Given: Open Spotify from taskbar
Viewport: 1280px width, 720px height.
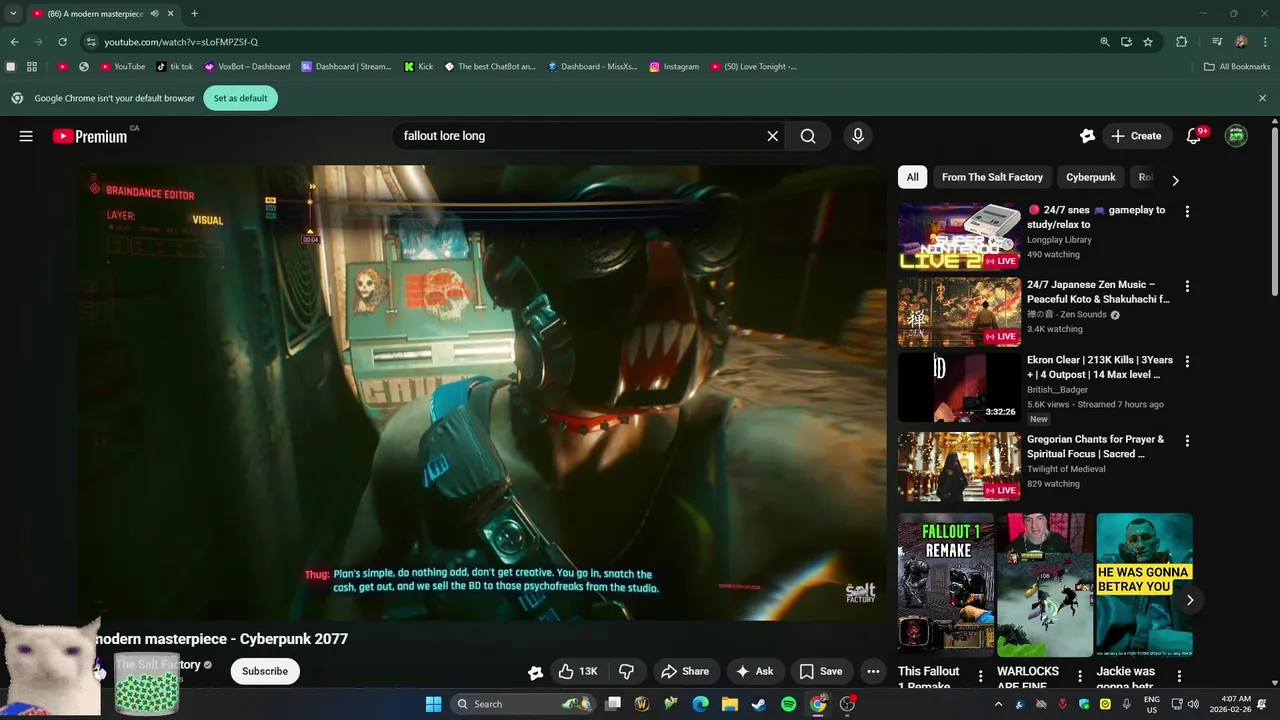Looking at the screenshot, I should 788,704.
